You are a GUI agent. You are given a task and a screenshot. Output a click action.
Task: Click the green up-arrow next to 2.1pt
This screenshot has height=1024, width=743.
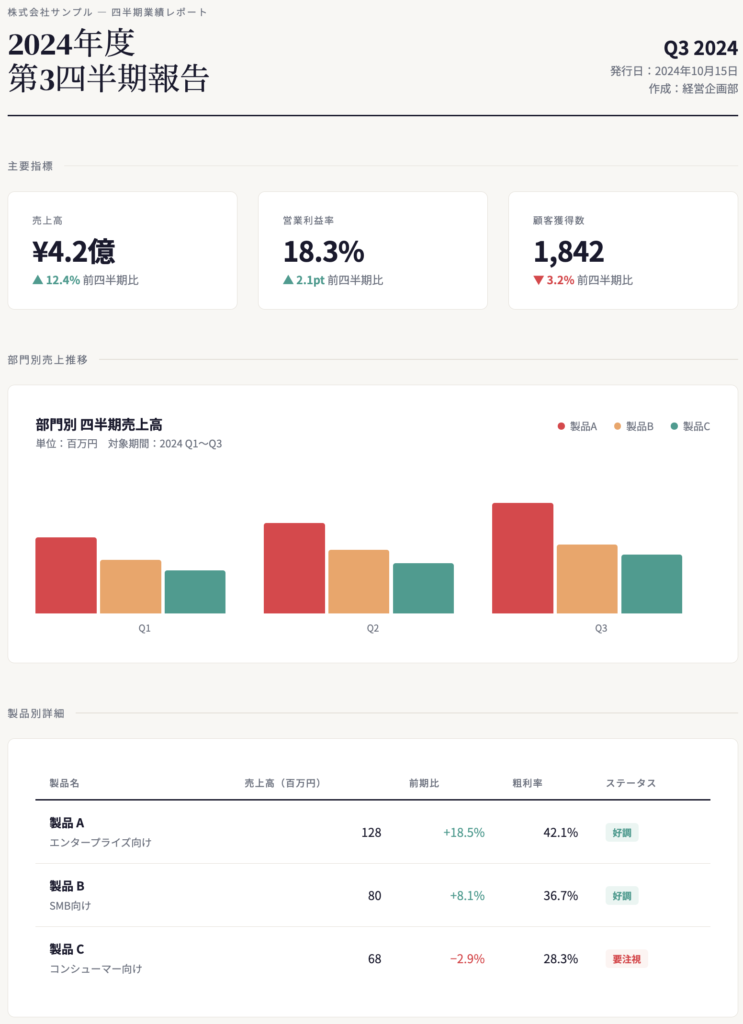(x=288, y=280)
